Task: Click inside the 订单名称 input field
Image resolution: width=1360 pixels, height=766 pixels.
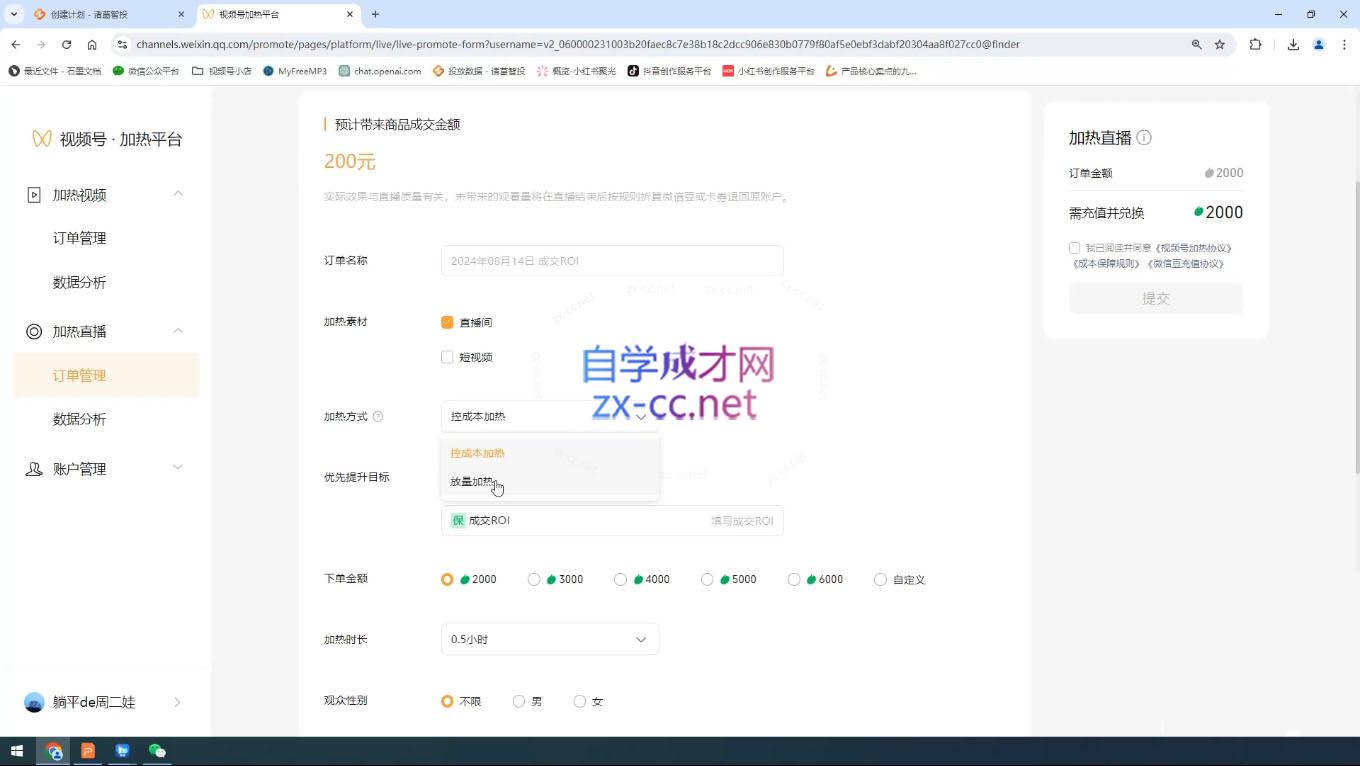Action: click(611, 260)
